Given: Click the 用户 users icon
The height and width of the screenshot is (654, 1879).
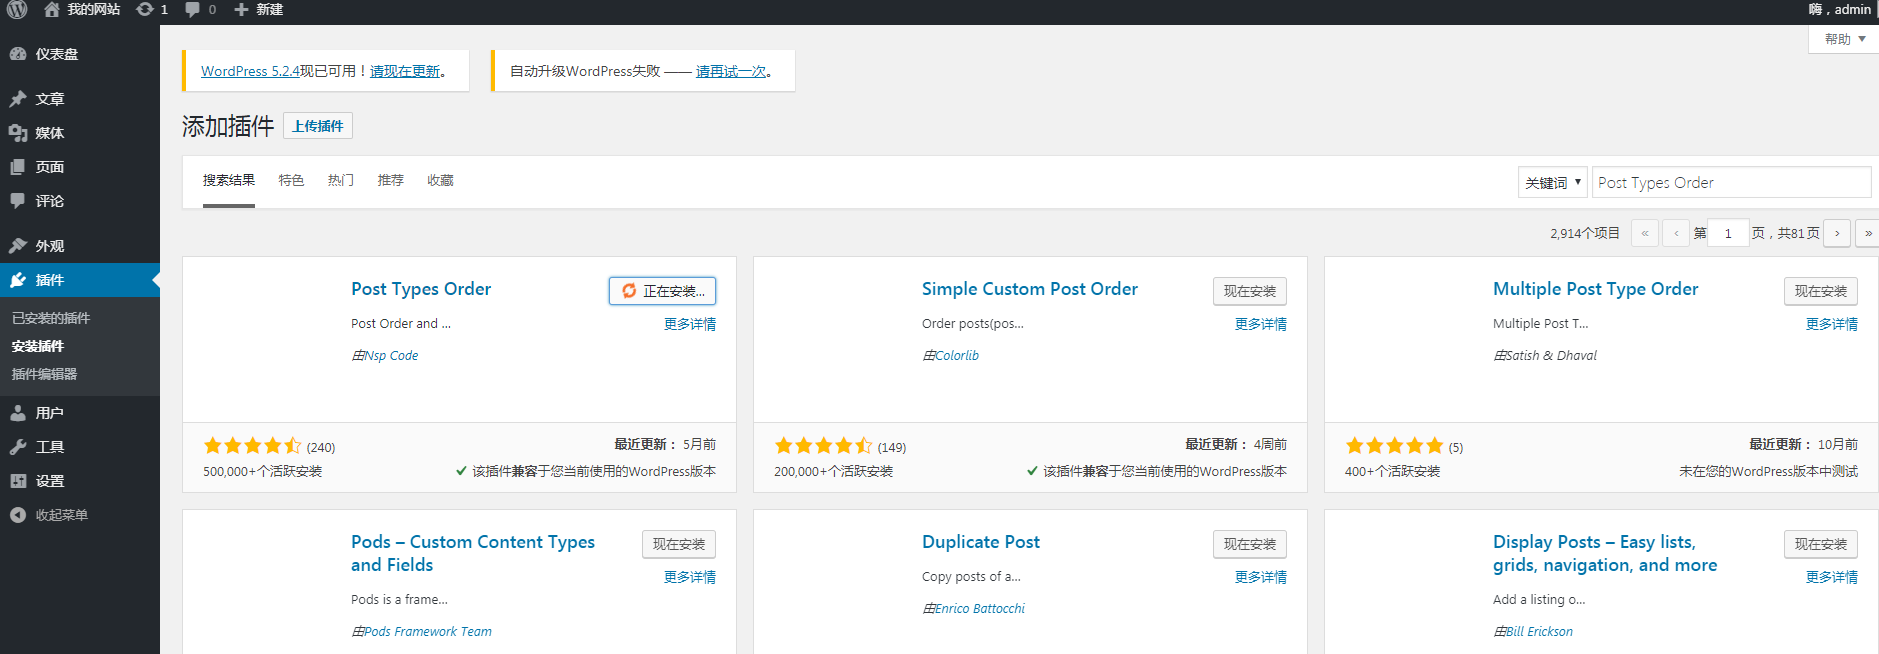Looking at the screenshot, I should tap(18, 413).
